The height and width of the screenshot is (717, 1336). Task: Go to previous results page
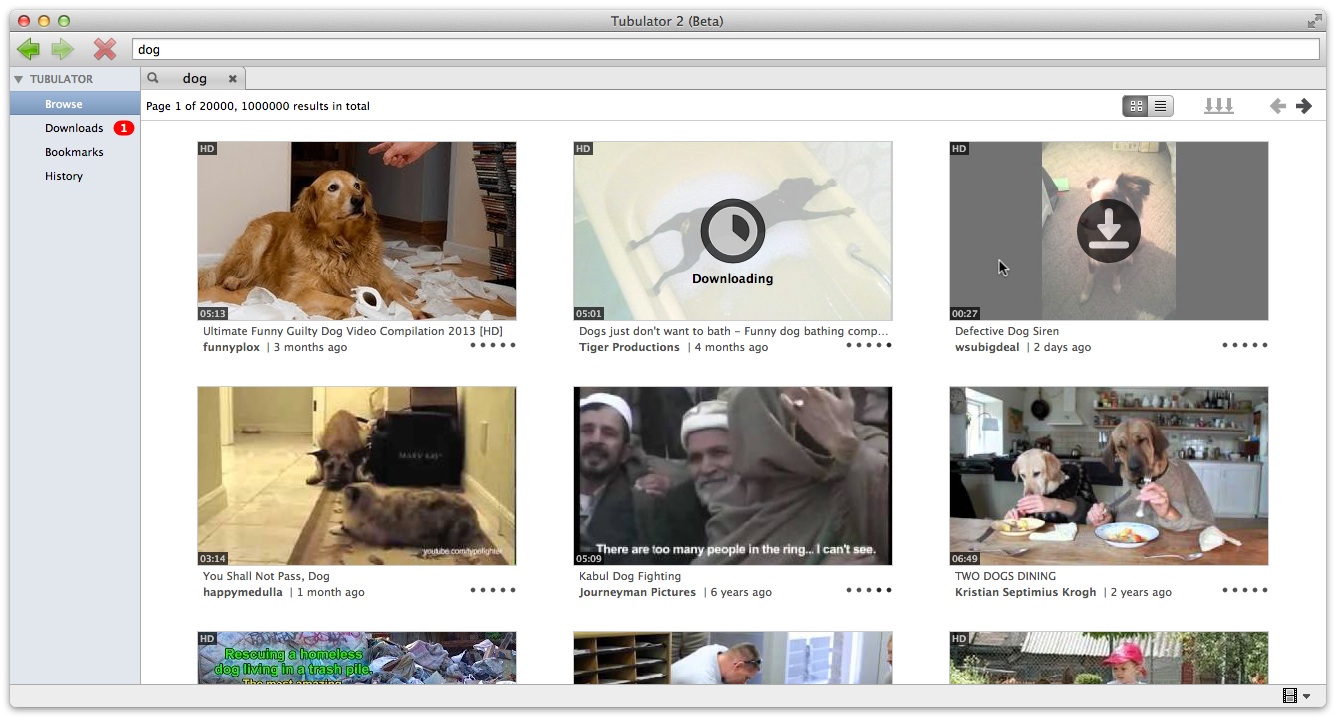1278,105
